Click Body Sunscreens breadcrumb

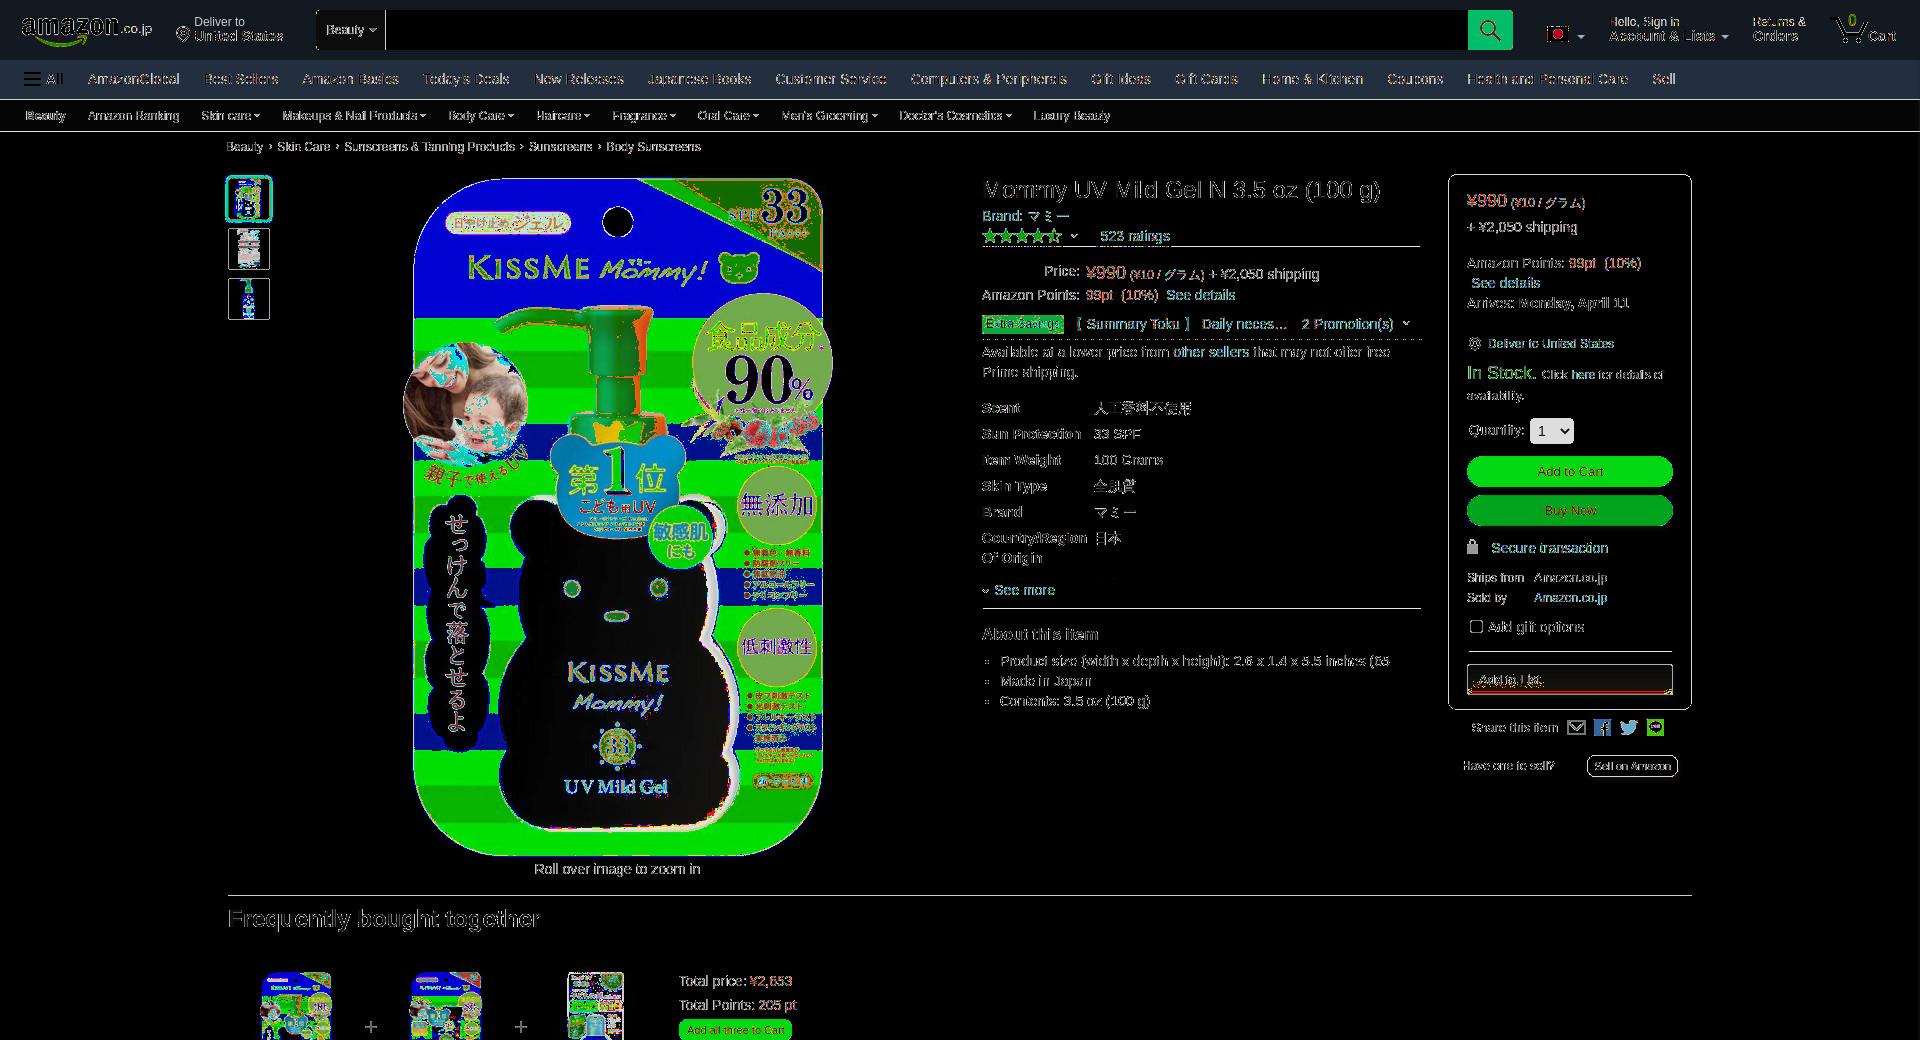(x=653, y=147)
